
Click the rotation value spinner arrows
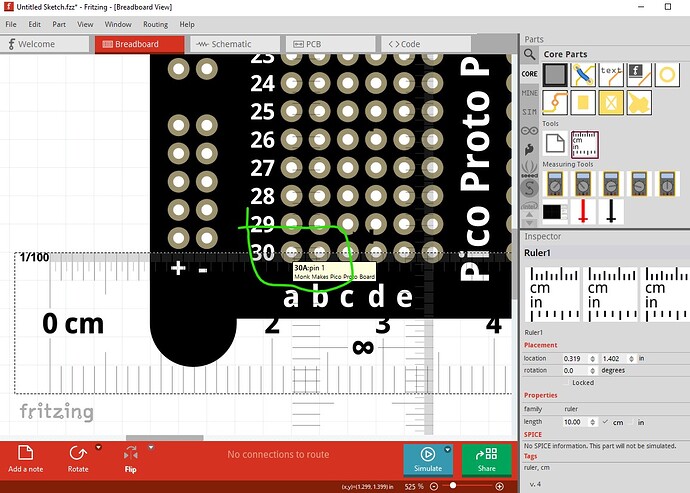click(593, 371)
